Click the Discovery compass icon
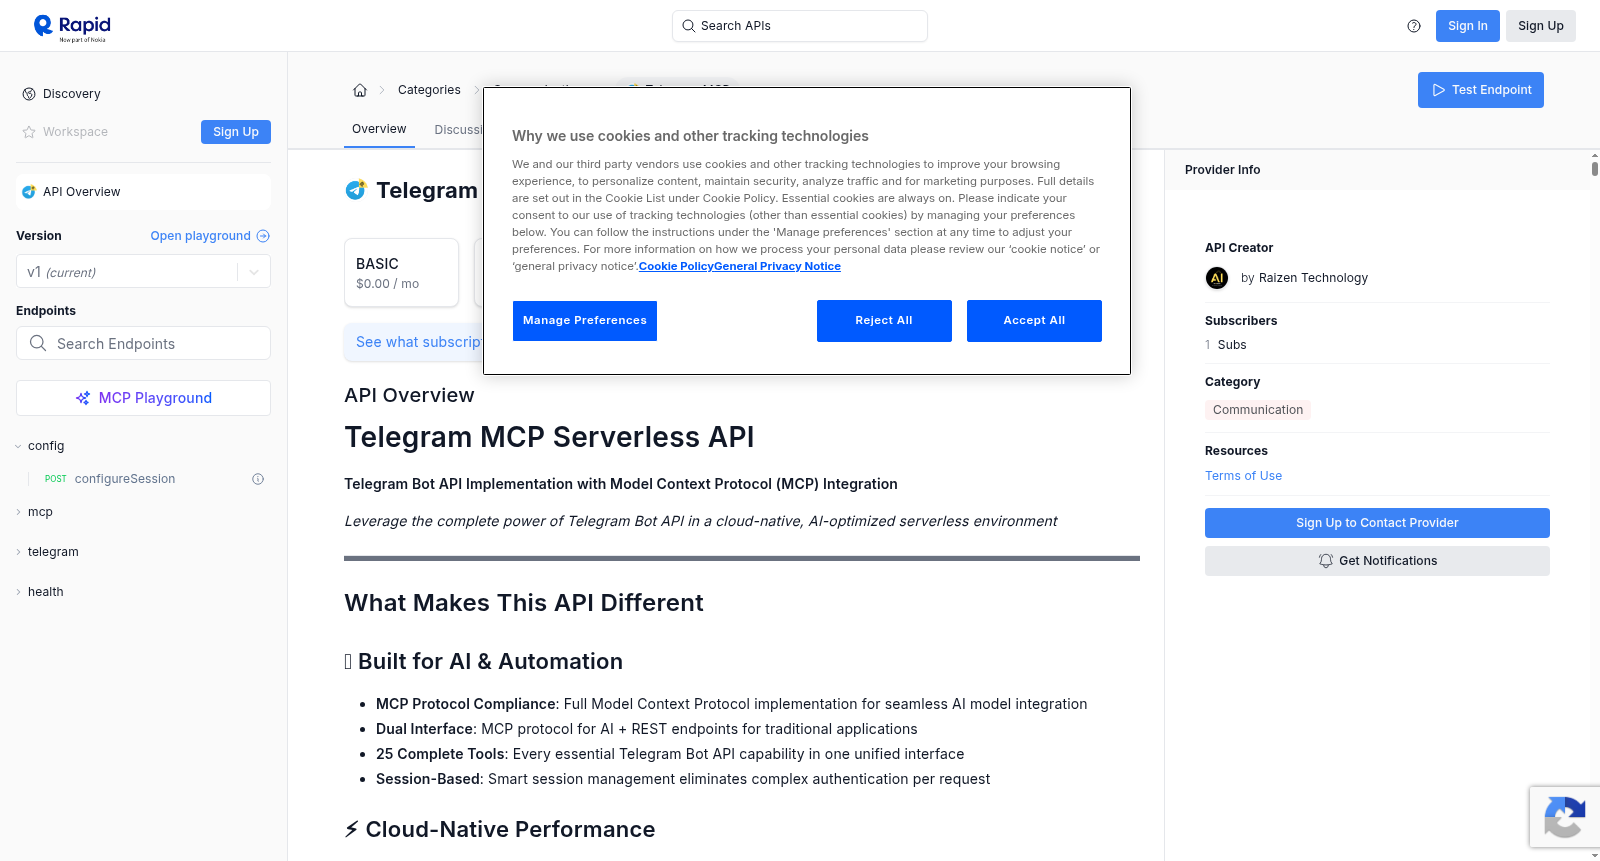The height and width of the screenshot is (861, 1600). click(29, 94)
